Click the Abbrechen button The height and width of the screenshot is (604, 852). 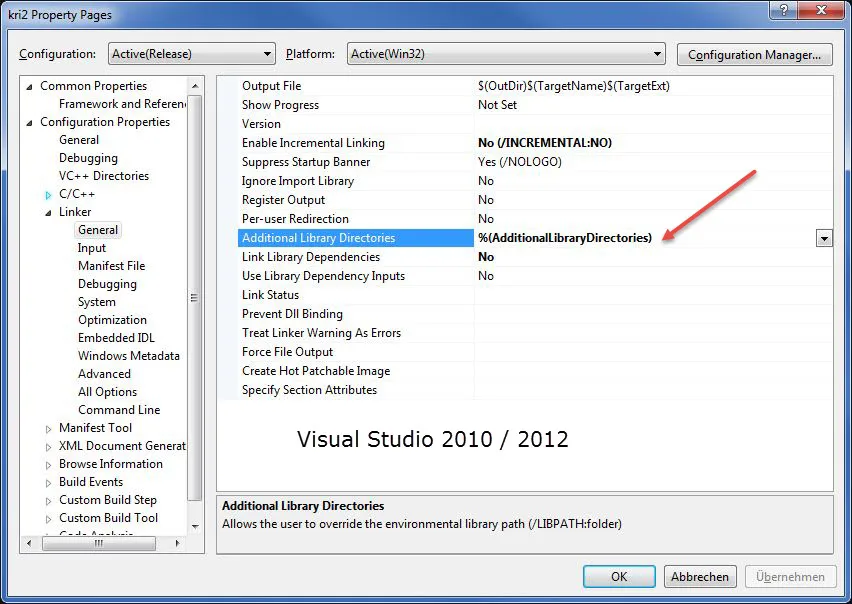(x=700, y=576)
